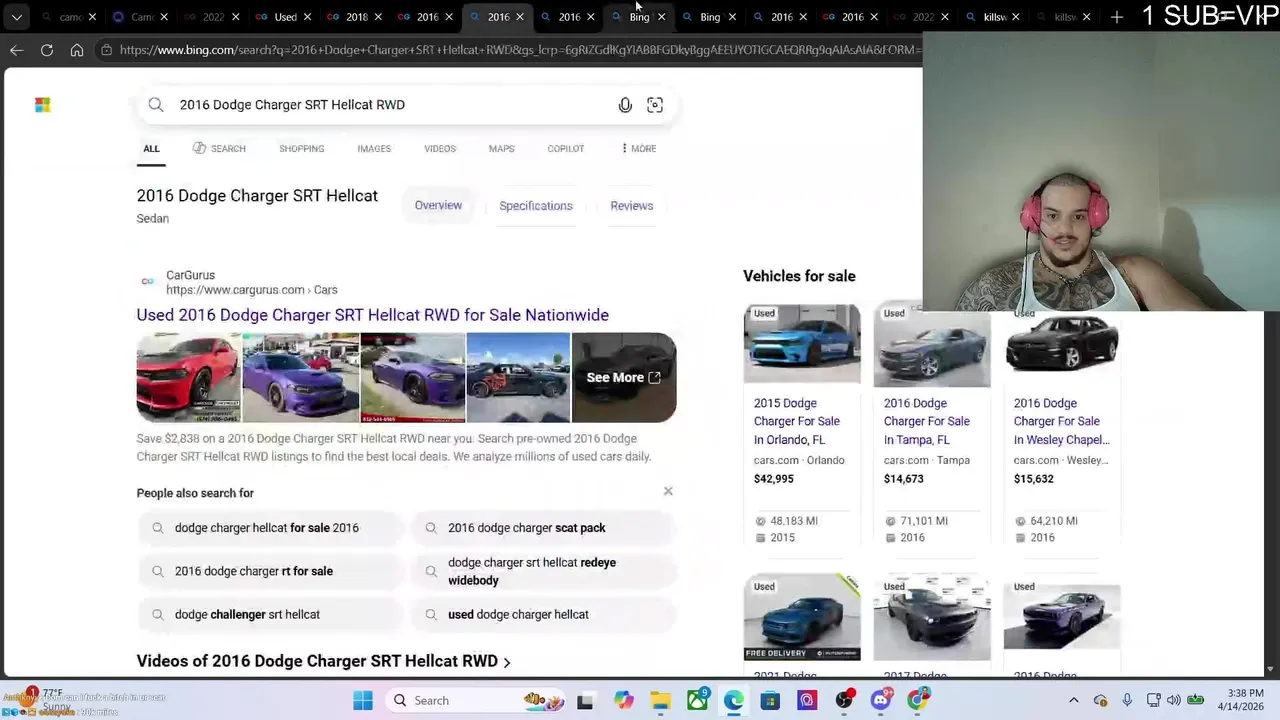Viewport: 1280px width, 720px height.
Task: Click the black Wesley Chapel Charger photo
Action: 1062,344
